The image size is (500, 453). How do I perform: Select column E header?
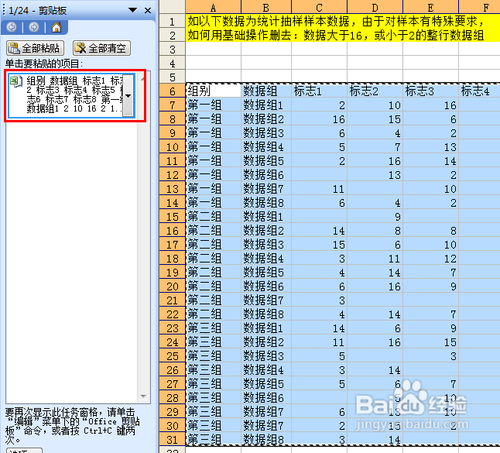click(x=431, y=7)
